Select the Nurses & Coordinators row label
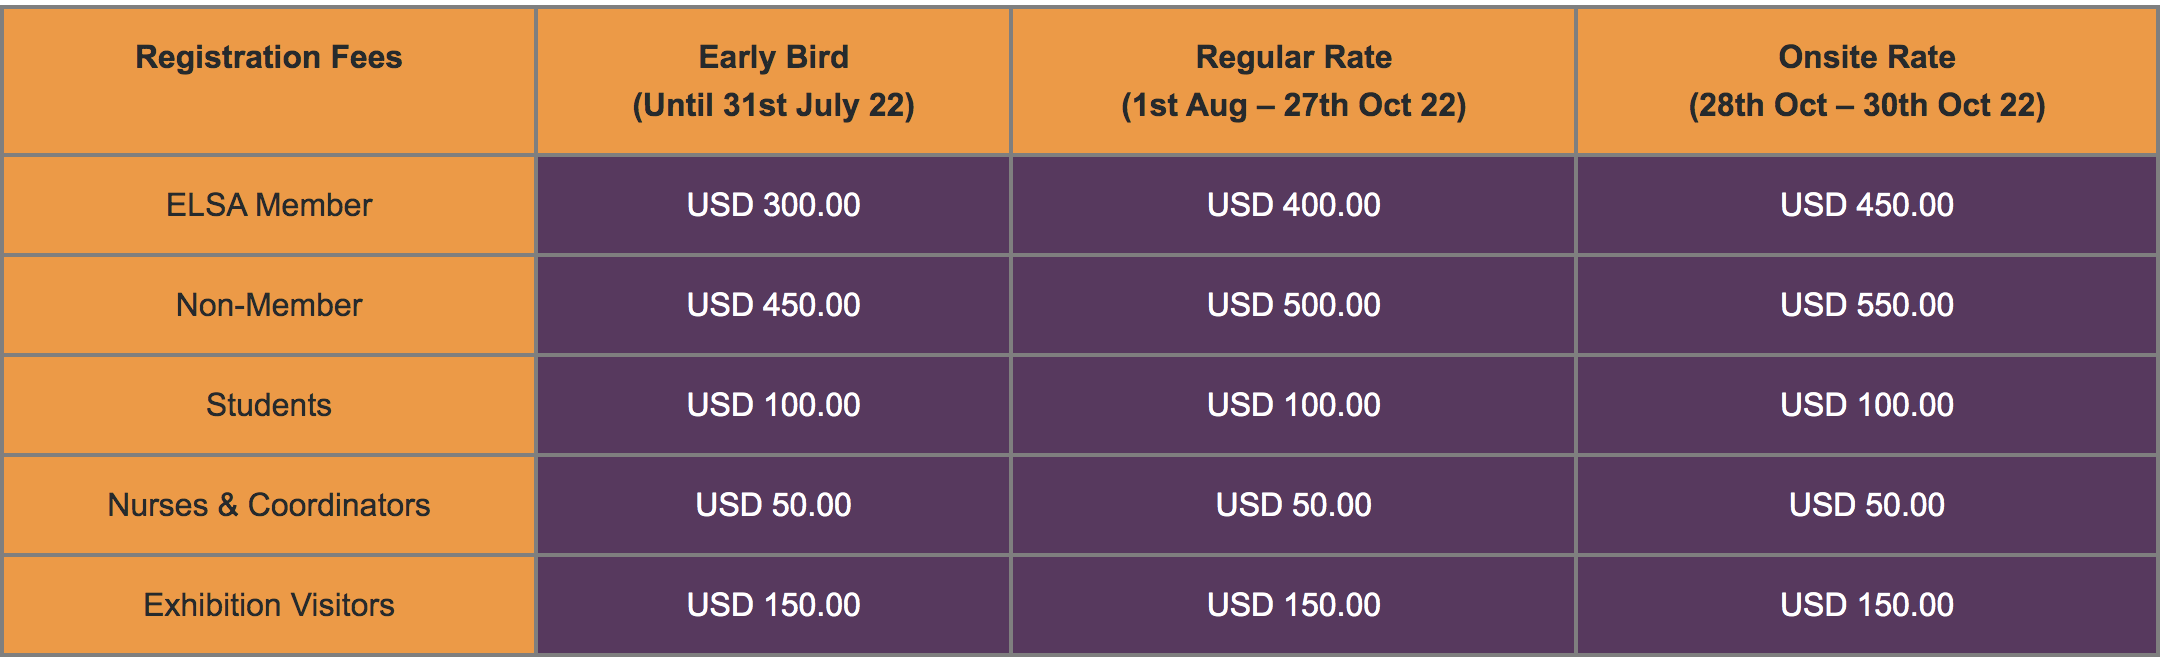Viewport: 2162px width, 660px height. [269, 505]
